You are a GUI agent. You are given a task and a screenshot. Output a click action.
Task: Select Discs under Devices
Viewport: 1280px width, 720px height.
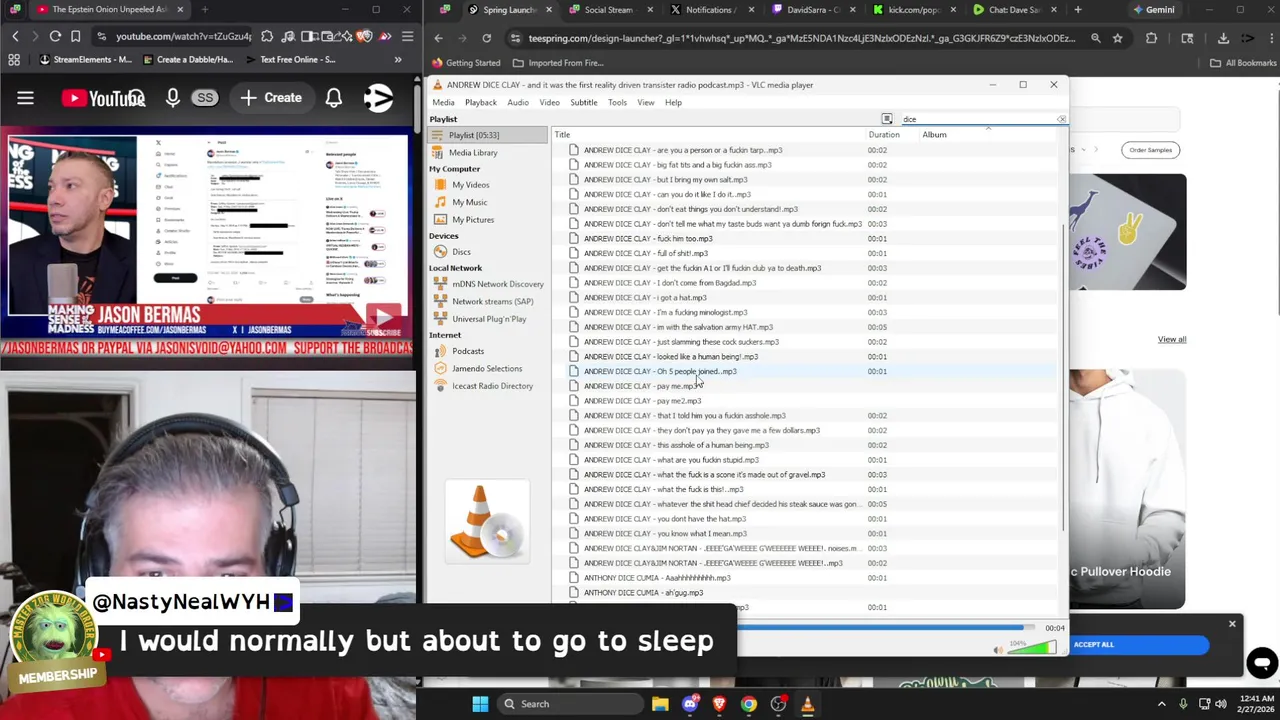[461, 252]
